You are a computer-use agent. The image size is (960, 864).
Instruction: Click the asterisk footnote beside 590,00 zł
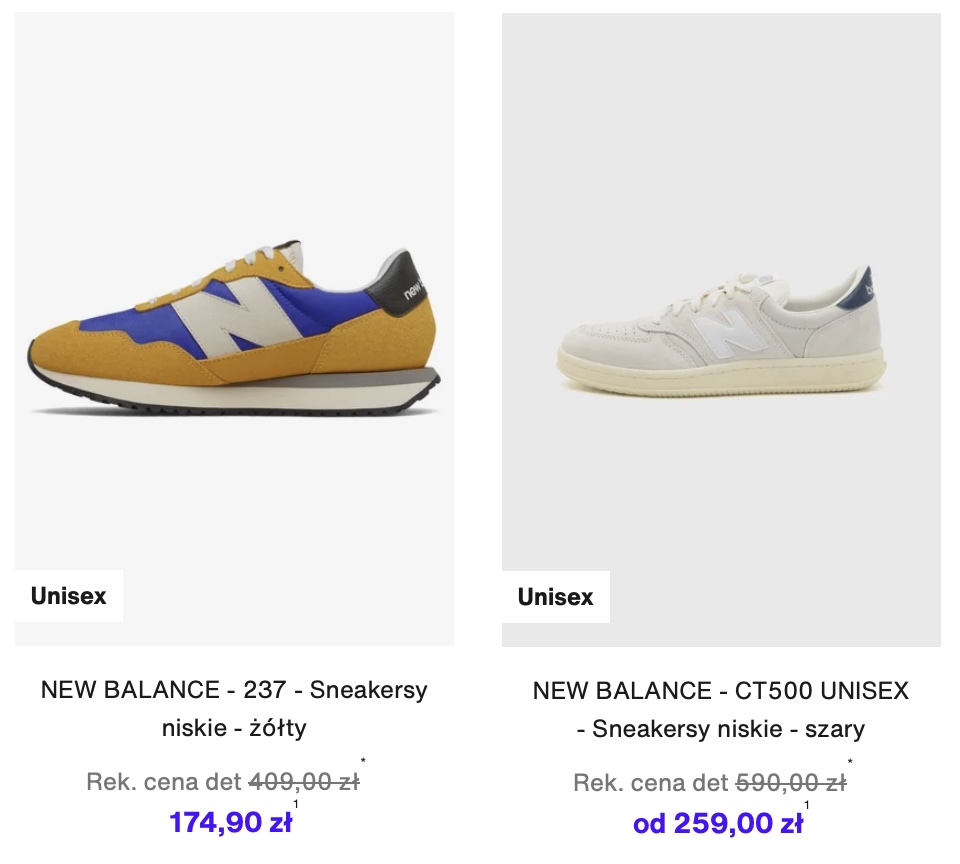[x=850, y=762]
